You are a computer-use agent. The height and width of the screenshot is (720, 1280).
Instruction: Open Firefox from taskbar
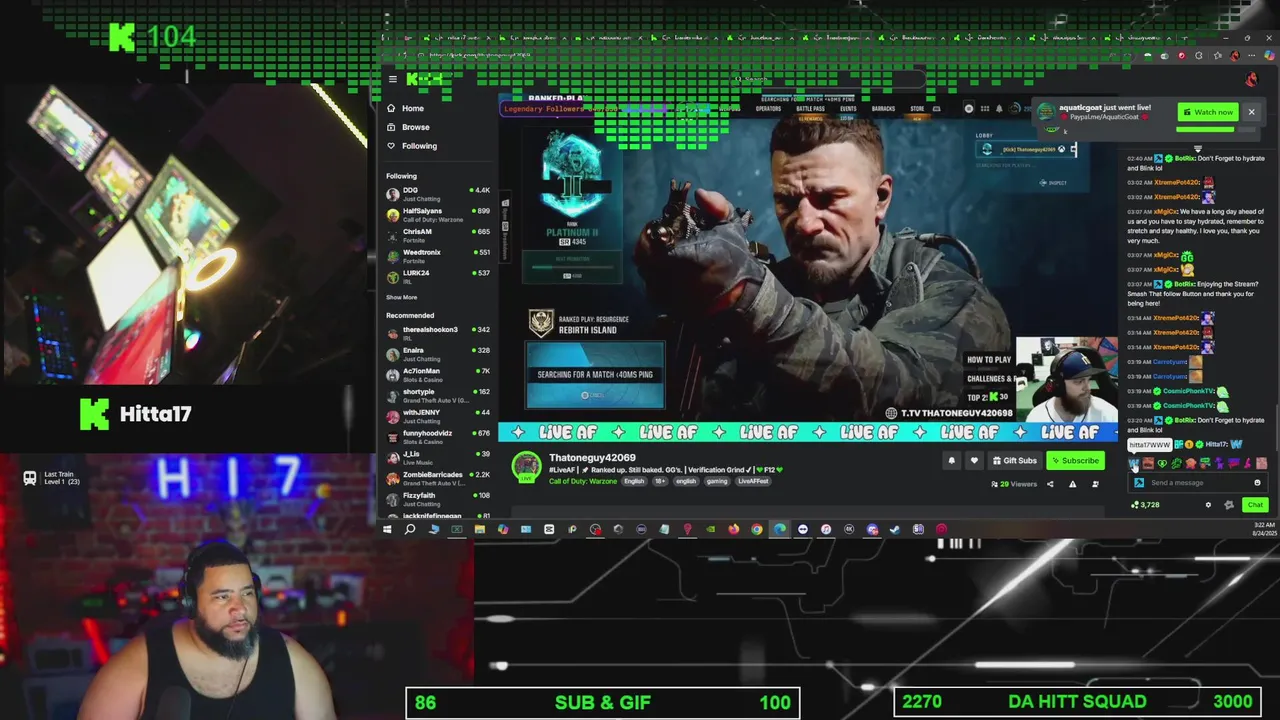click(733, 529)
